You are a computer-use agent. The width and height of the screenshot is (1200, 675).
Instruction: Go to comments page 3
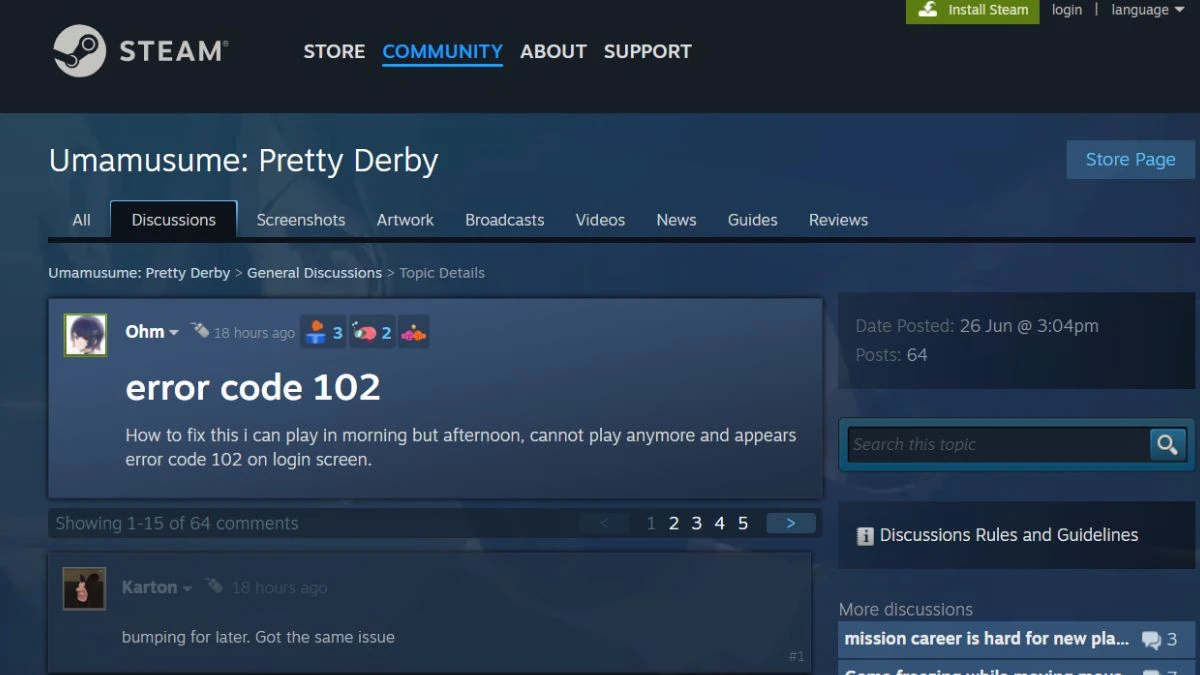(x=697, y=523)
